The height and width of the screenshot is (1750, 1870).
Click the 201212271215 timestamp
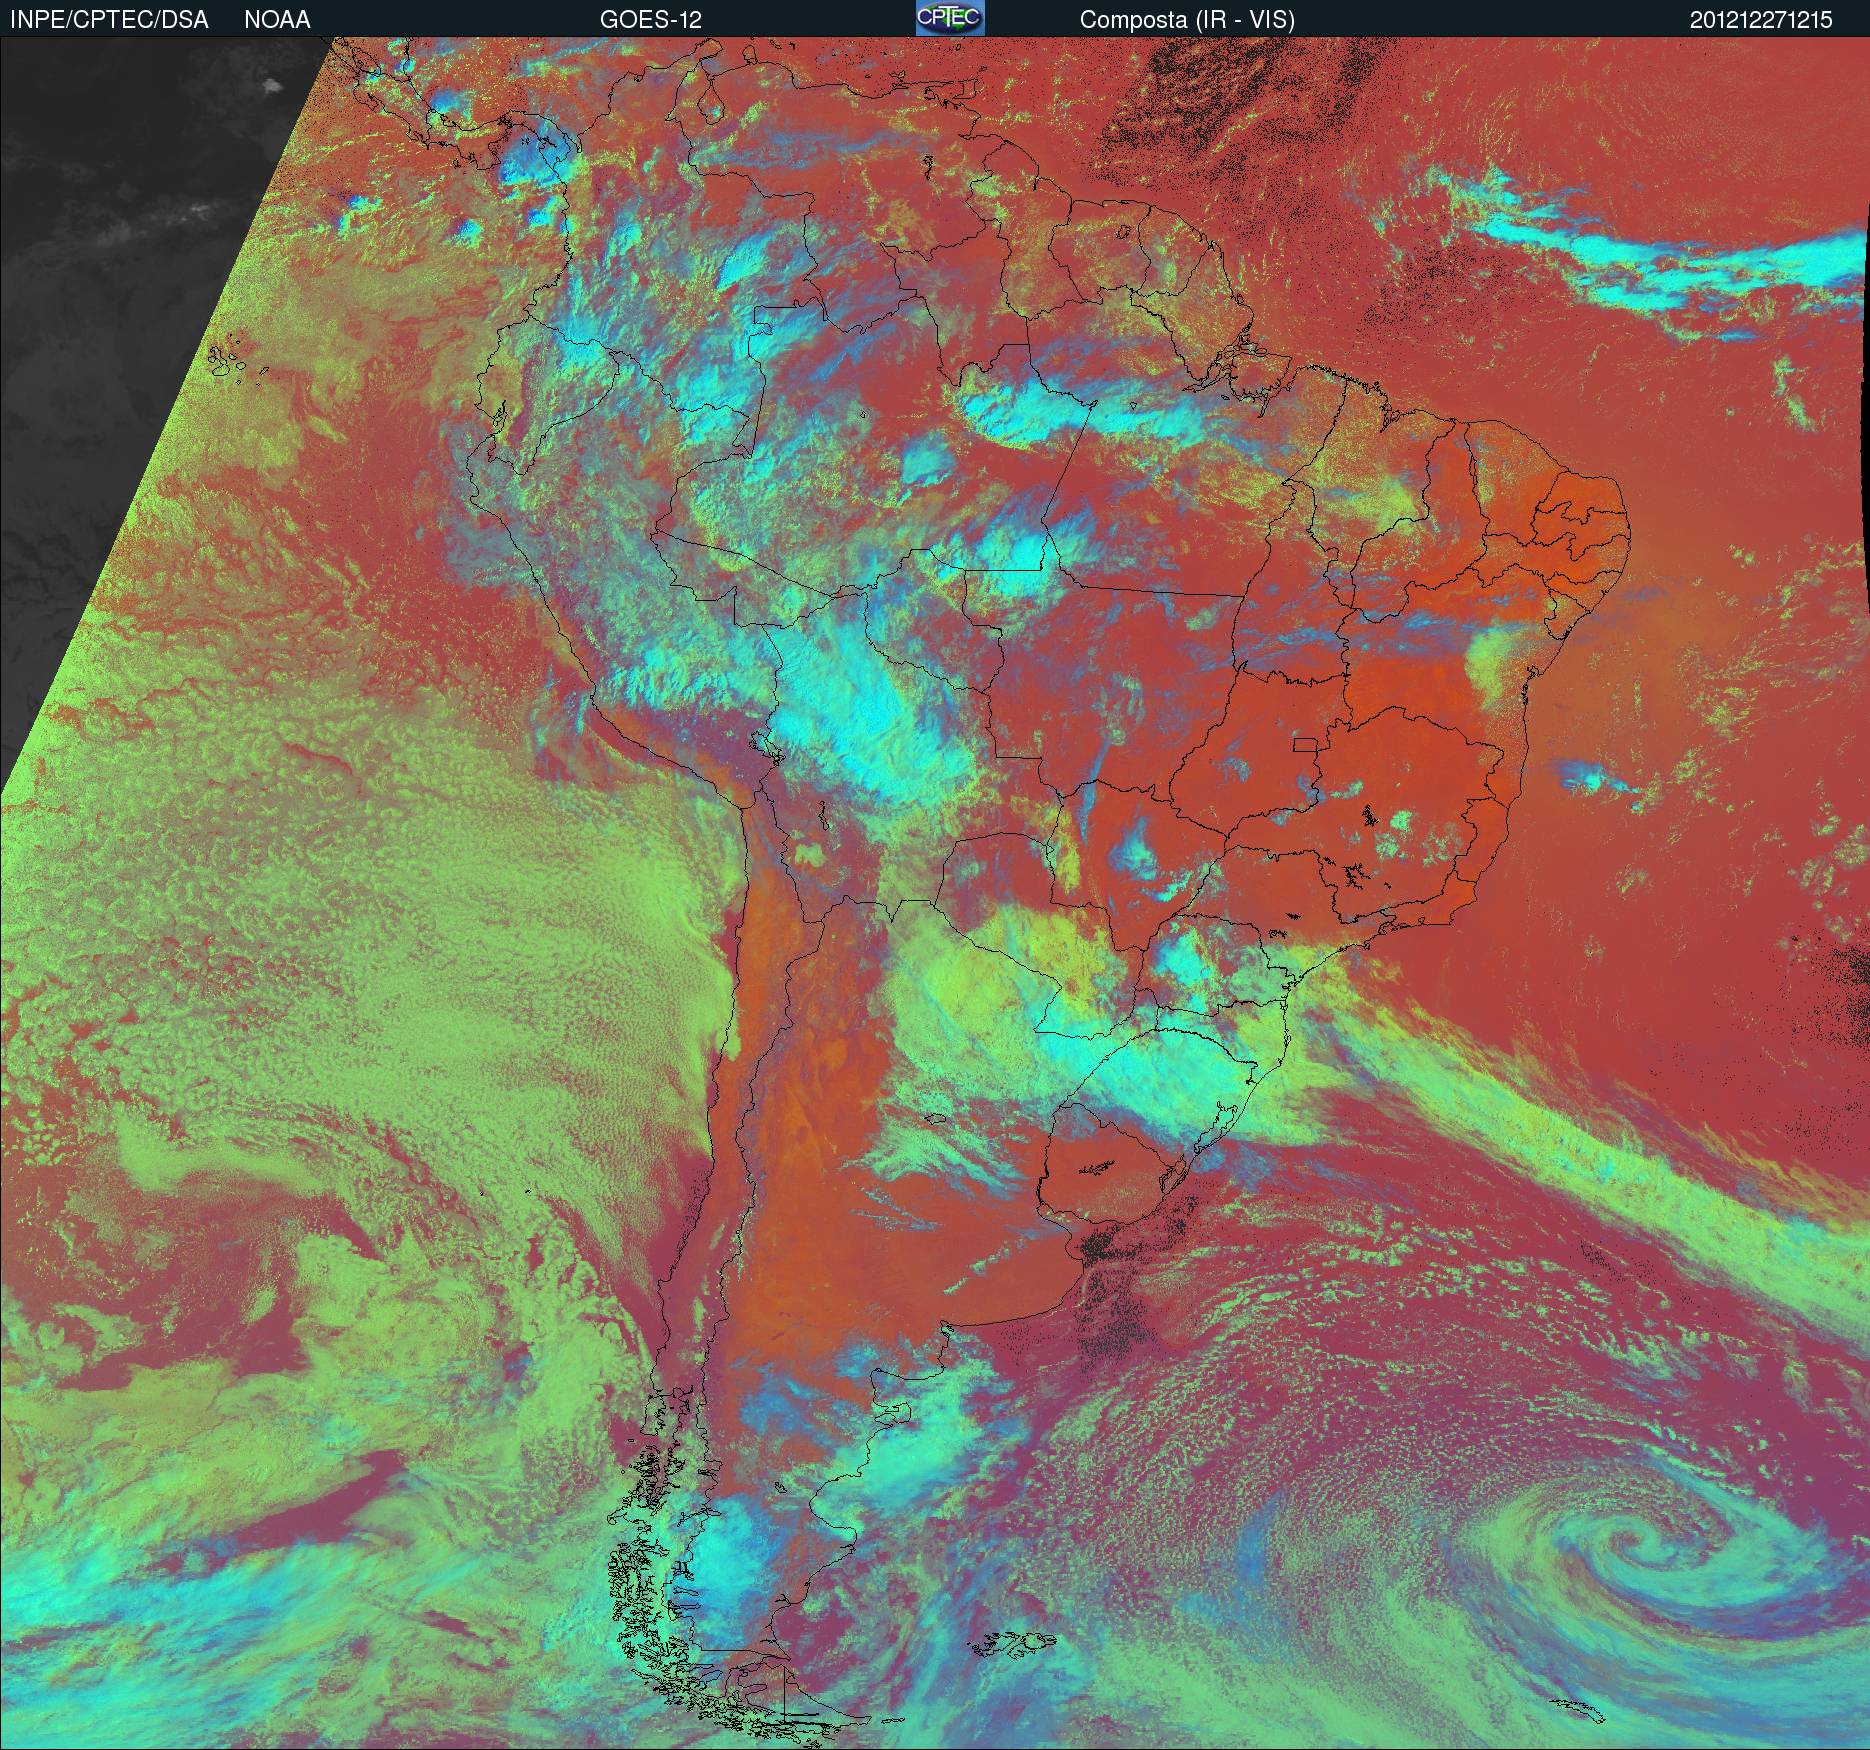pos(1761,20)
